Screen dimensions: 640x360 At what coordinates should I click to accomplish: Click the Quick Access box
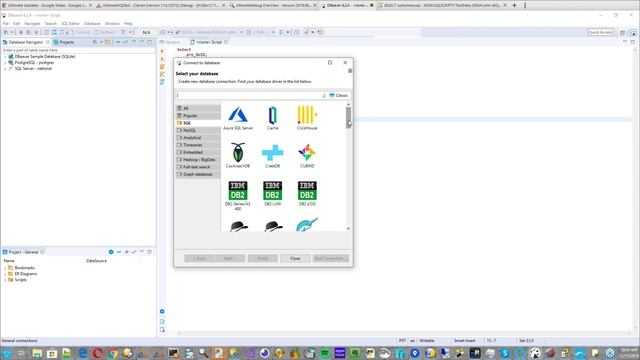point(600,32)
